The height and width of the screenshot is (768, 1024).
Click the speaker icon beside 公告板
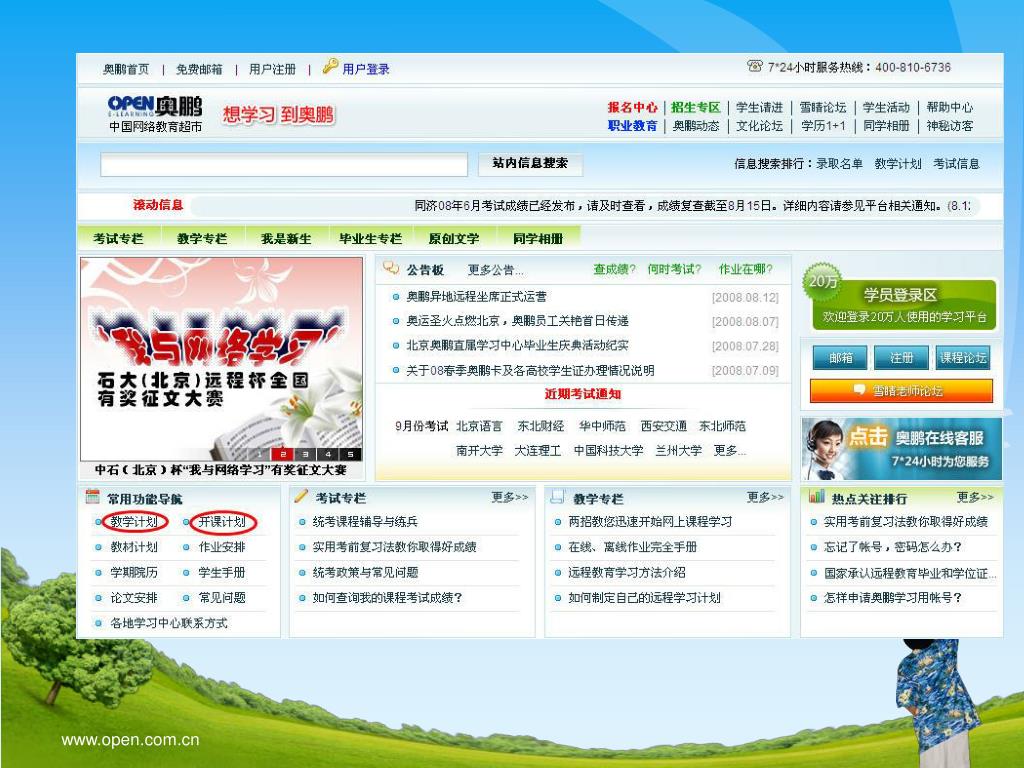pos(391,268)
